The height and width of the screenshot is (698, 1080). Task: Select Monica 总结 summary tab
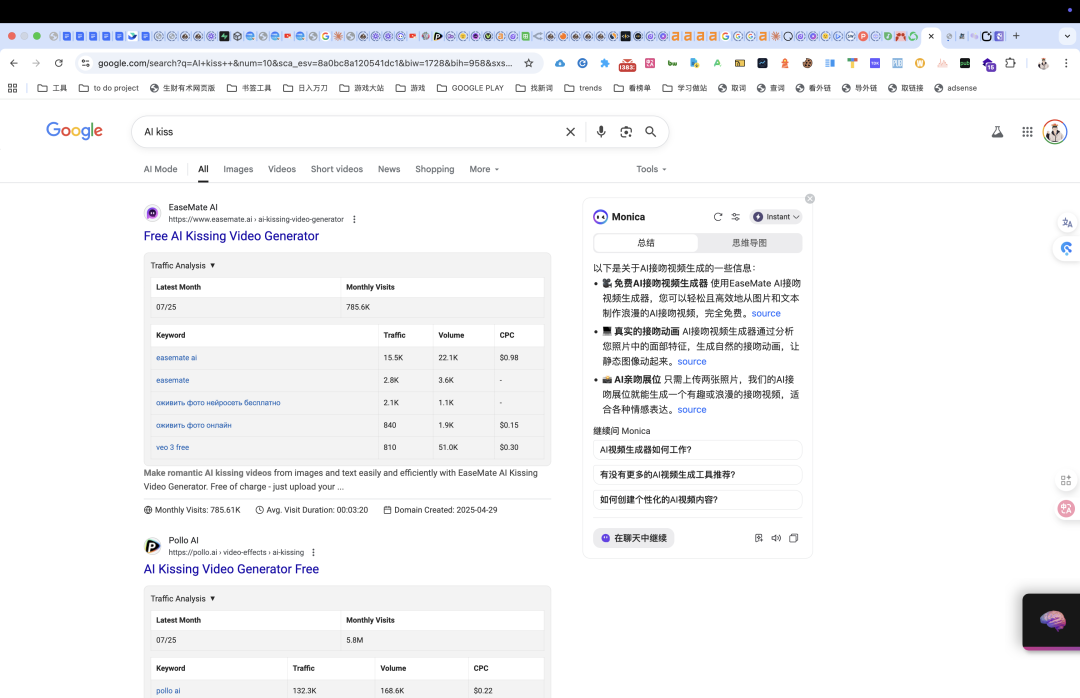tap(646, 243)
